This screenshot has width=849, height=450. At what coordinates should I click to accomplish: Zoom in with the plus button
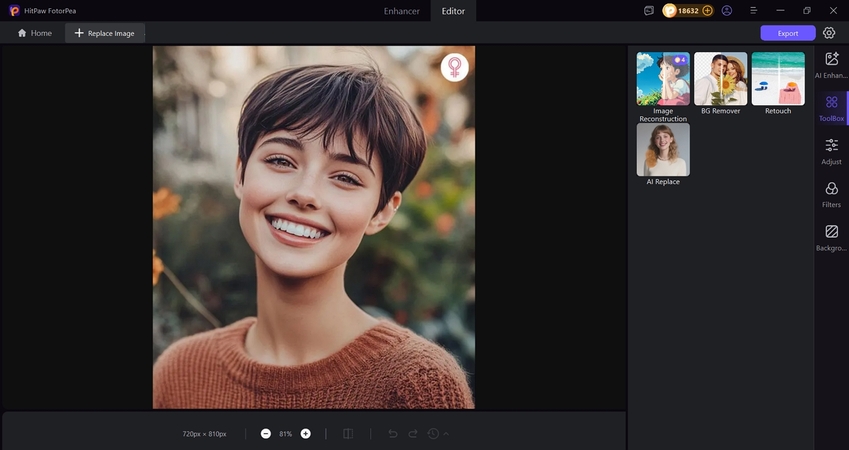coord(306,434)
